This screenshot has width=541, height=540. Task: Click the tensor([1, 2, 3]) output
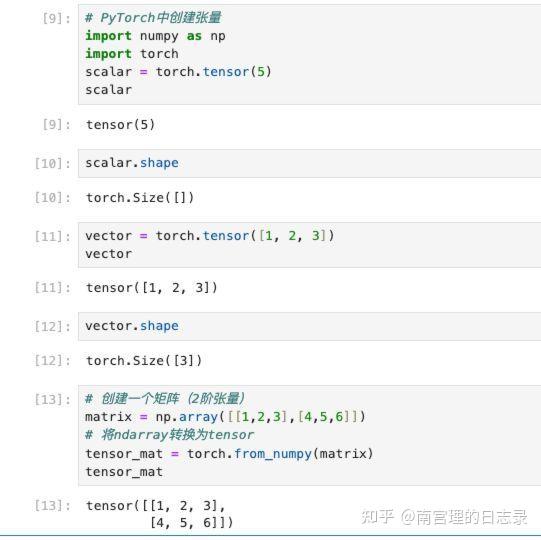[x=151, y=287]
